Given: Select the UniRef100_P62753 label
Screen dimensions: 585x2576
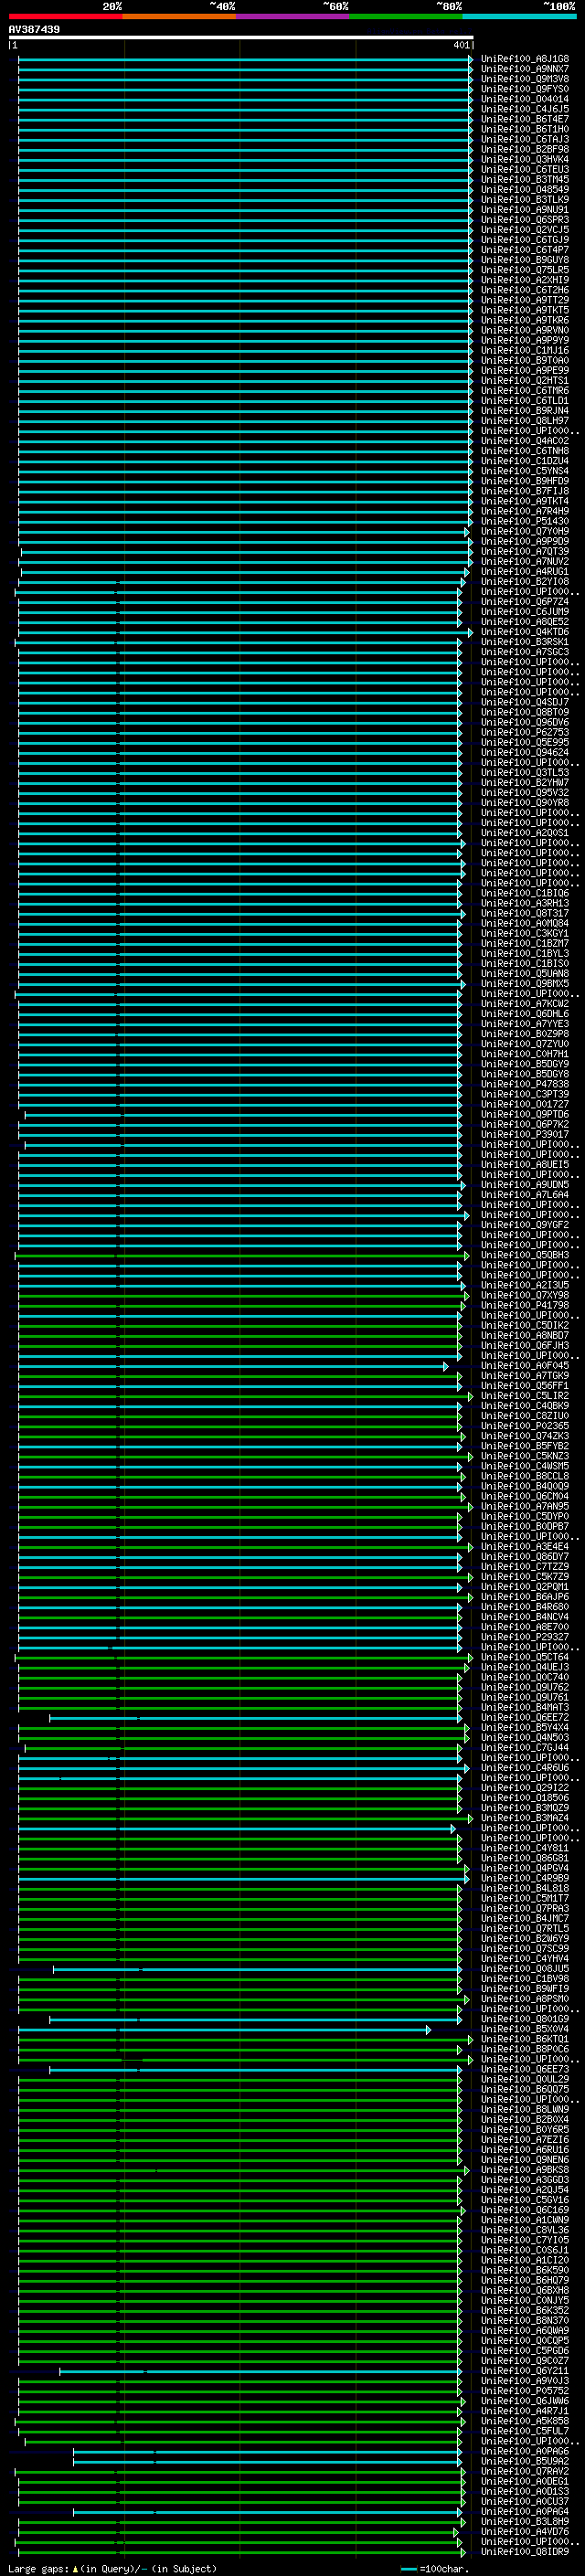Looking at the screenshot, I should click(x=525, y=732).
